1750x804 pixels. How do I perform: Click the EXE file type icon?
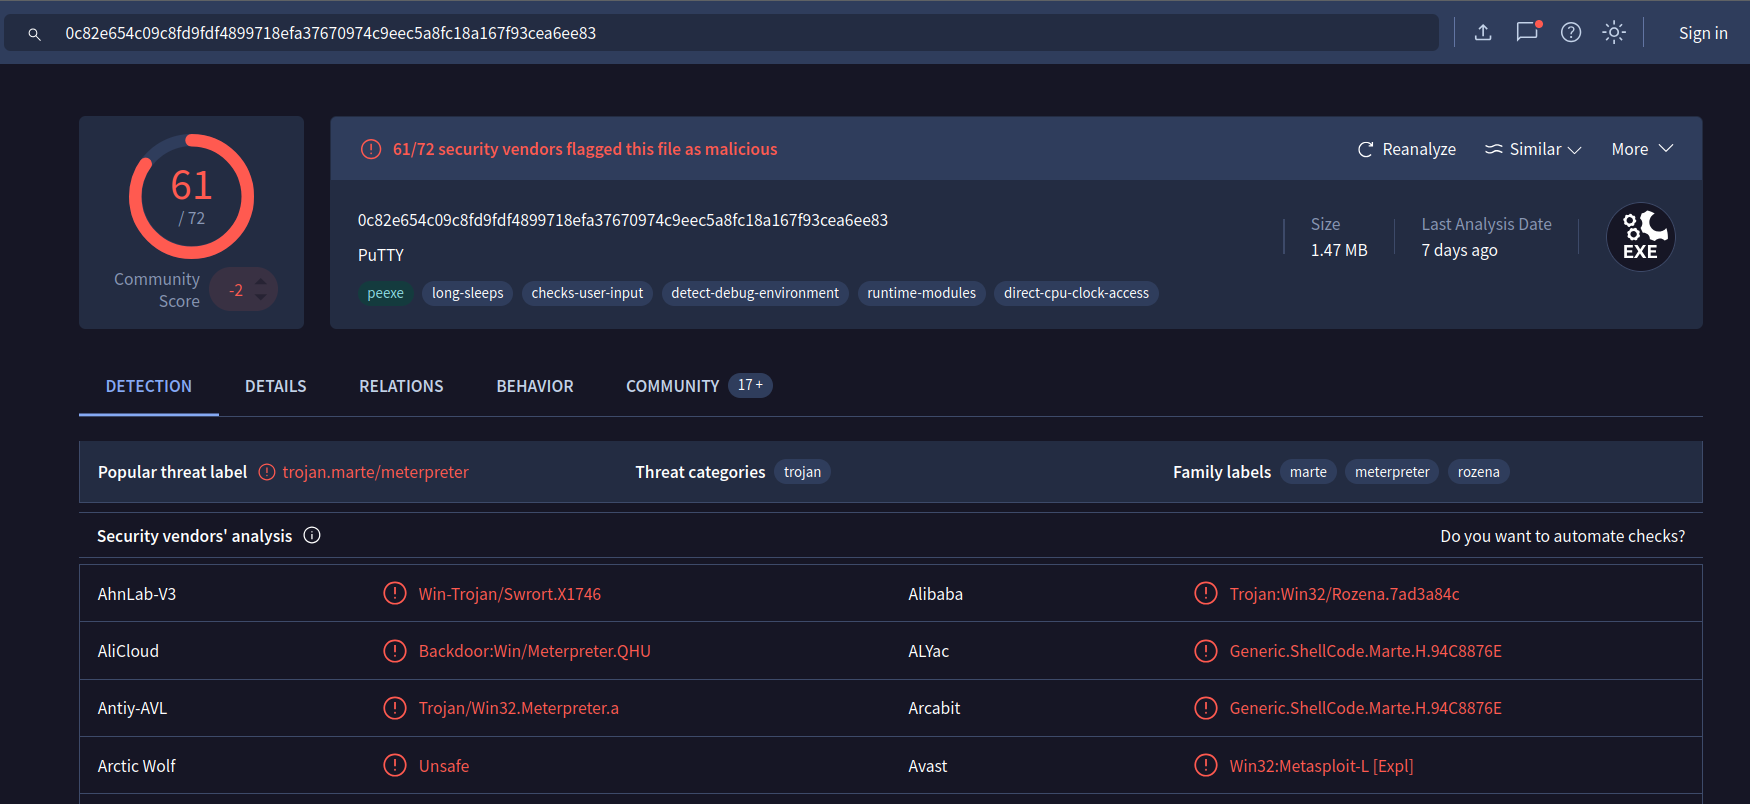[1641, 237]
